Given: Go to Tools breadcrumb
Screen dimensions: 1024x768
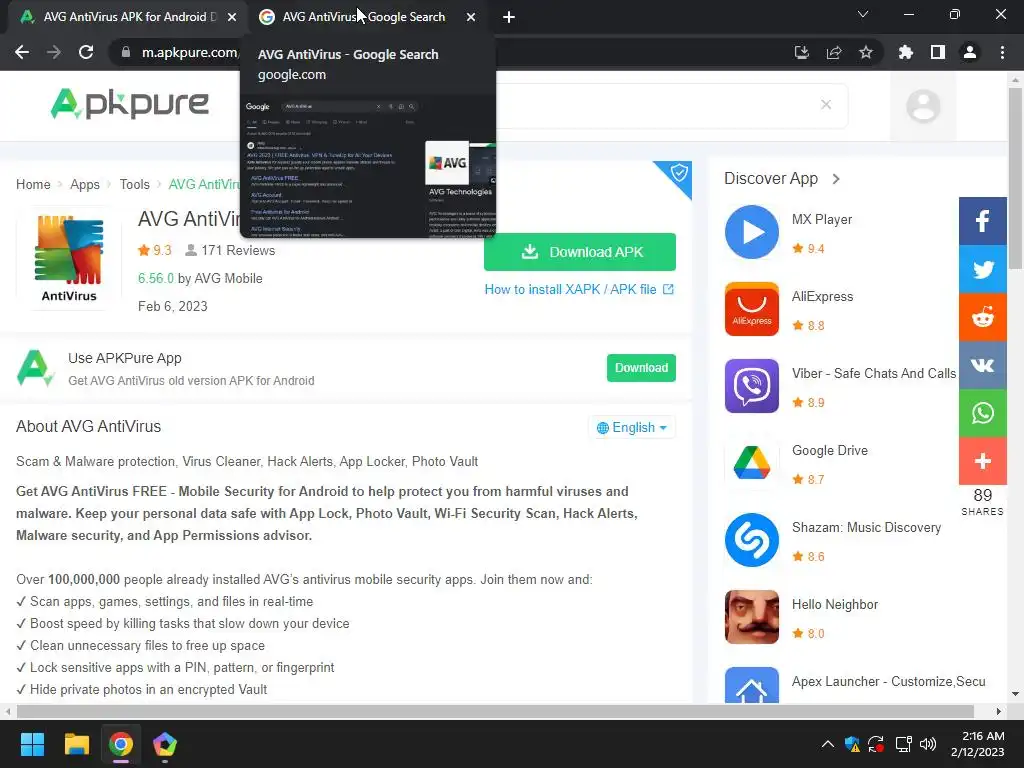Looking at the screenshot, I should click(x=135, y=184).
